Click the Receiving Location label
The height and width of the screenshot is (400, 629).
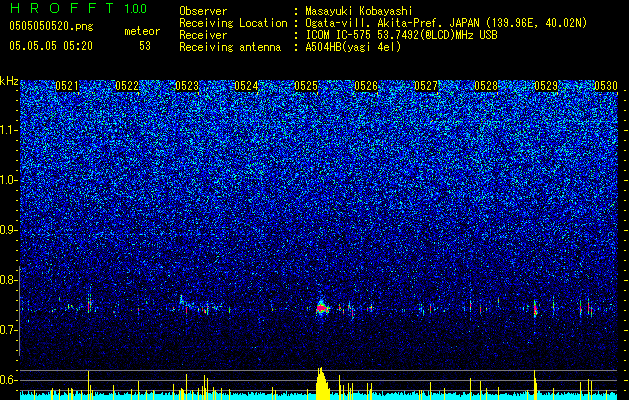[233, 23]
